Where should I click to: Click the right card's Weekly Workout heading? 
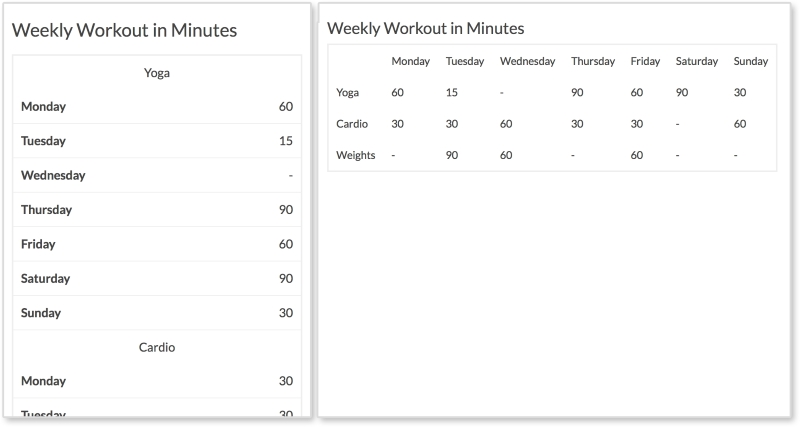tap(425, 28)
